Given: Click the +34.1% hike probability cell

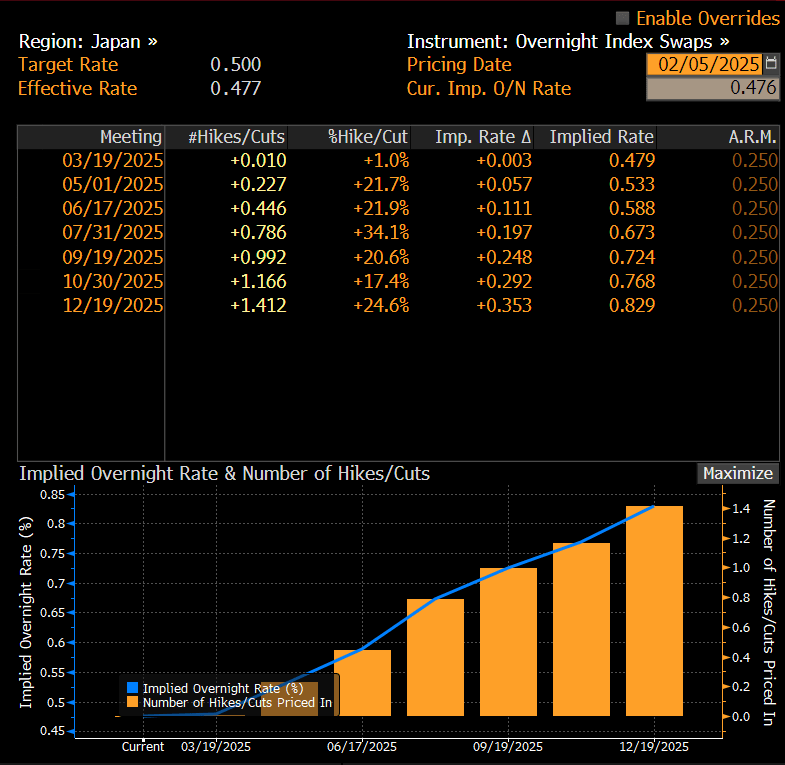Looking at the screenshot, I should pos(381,233).
